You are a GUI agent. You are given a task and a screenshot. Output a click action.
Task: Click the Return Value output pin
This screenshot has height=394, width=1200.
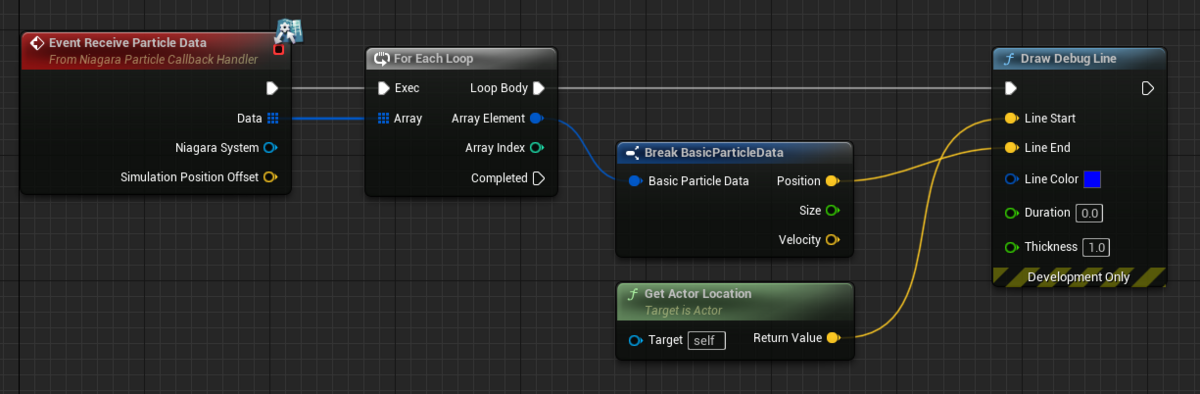[834, 338]
